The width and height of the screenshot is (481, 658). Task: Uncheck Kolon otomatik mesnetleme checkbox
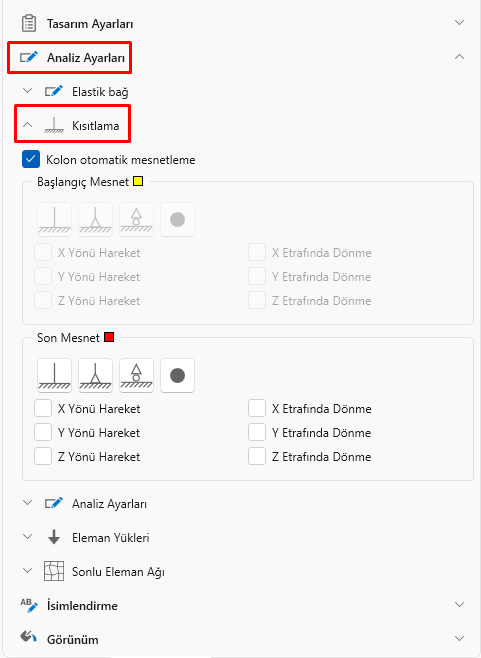(31, 159)
